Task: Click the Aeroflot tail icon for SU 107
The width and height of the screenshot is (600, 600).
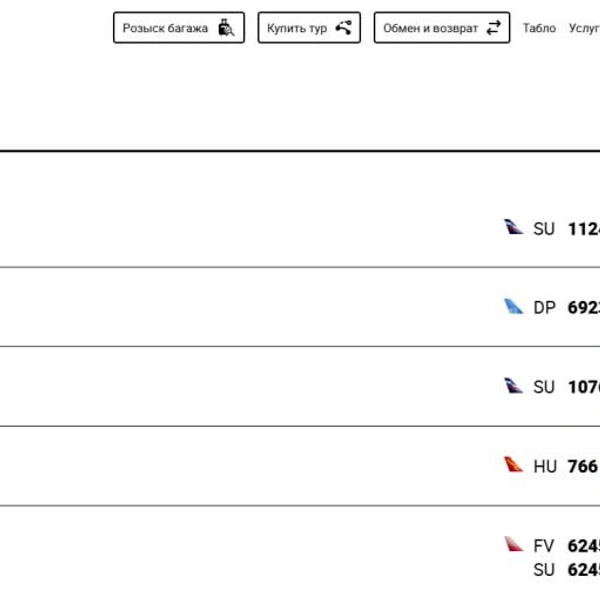Action: click(513, 385)
